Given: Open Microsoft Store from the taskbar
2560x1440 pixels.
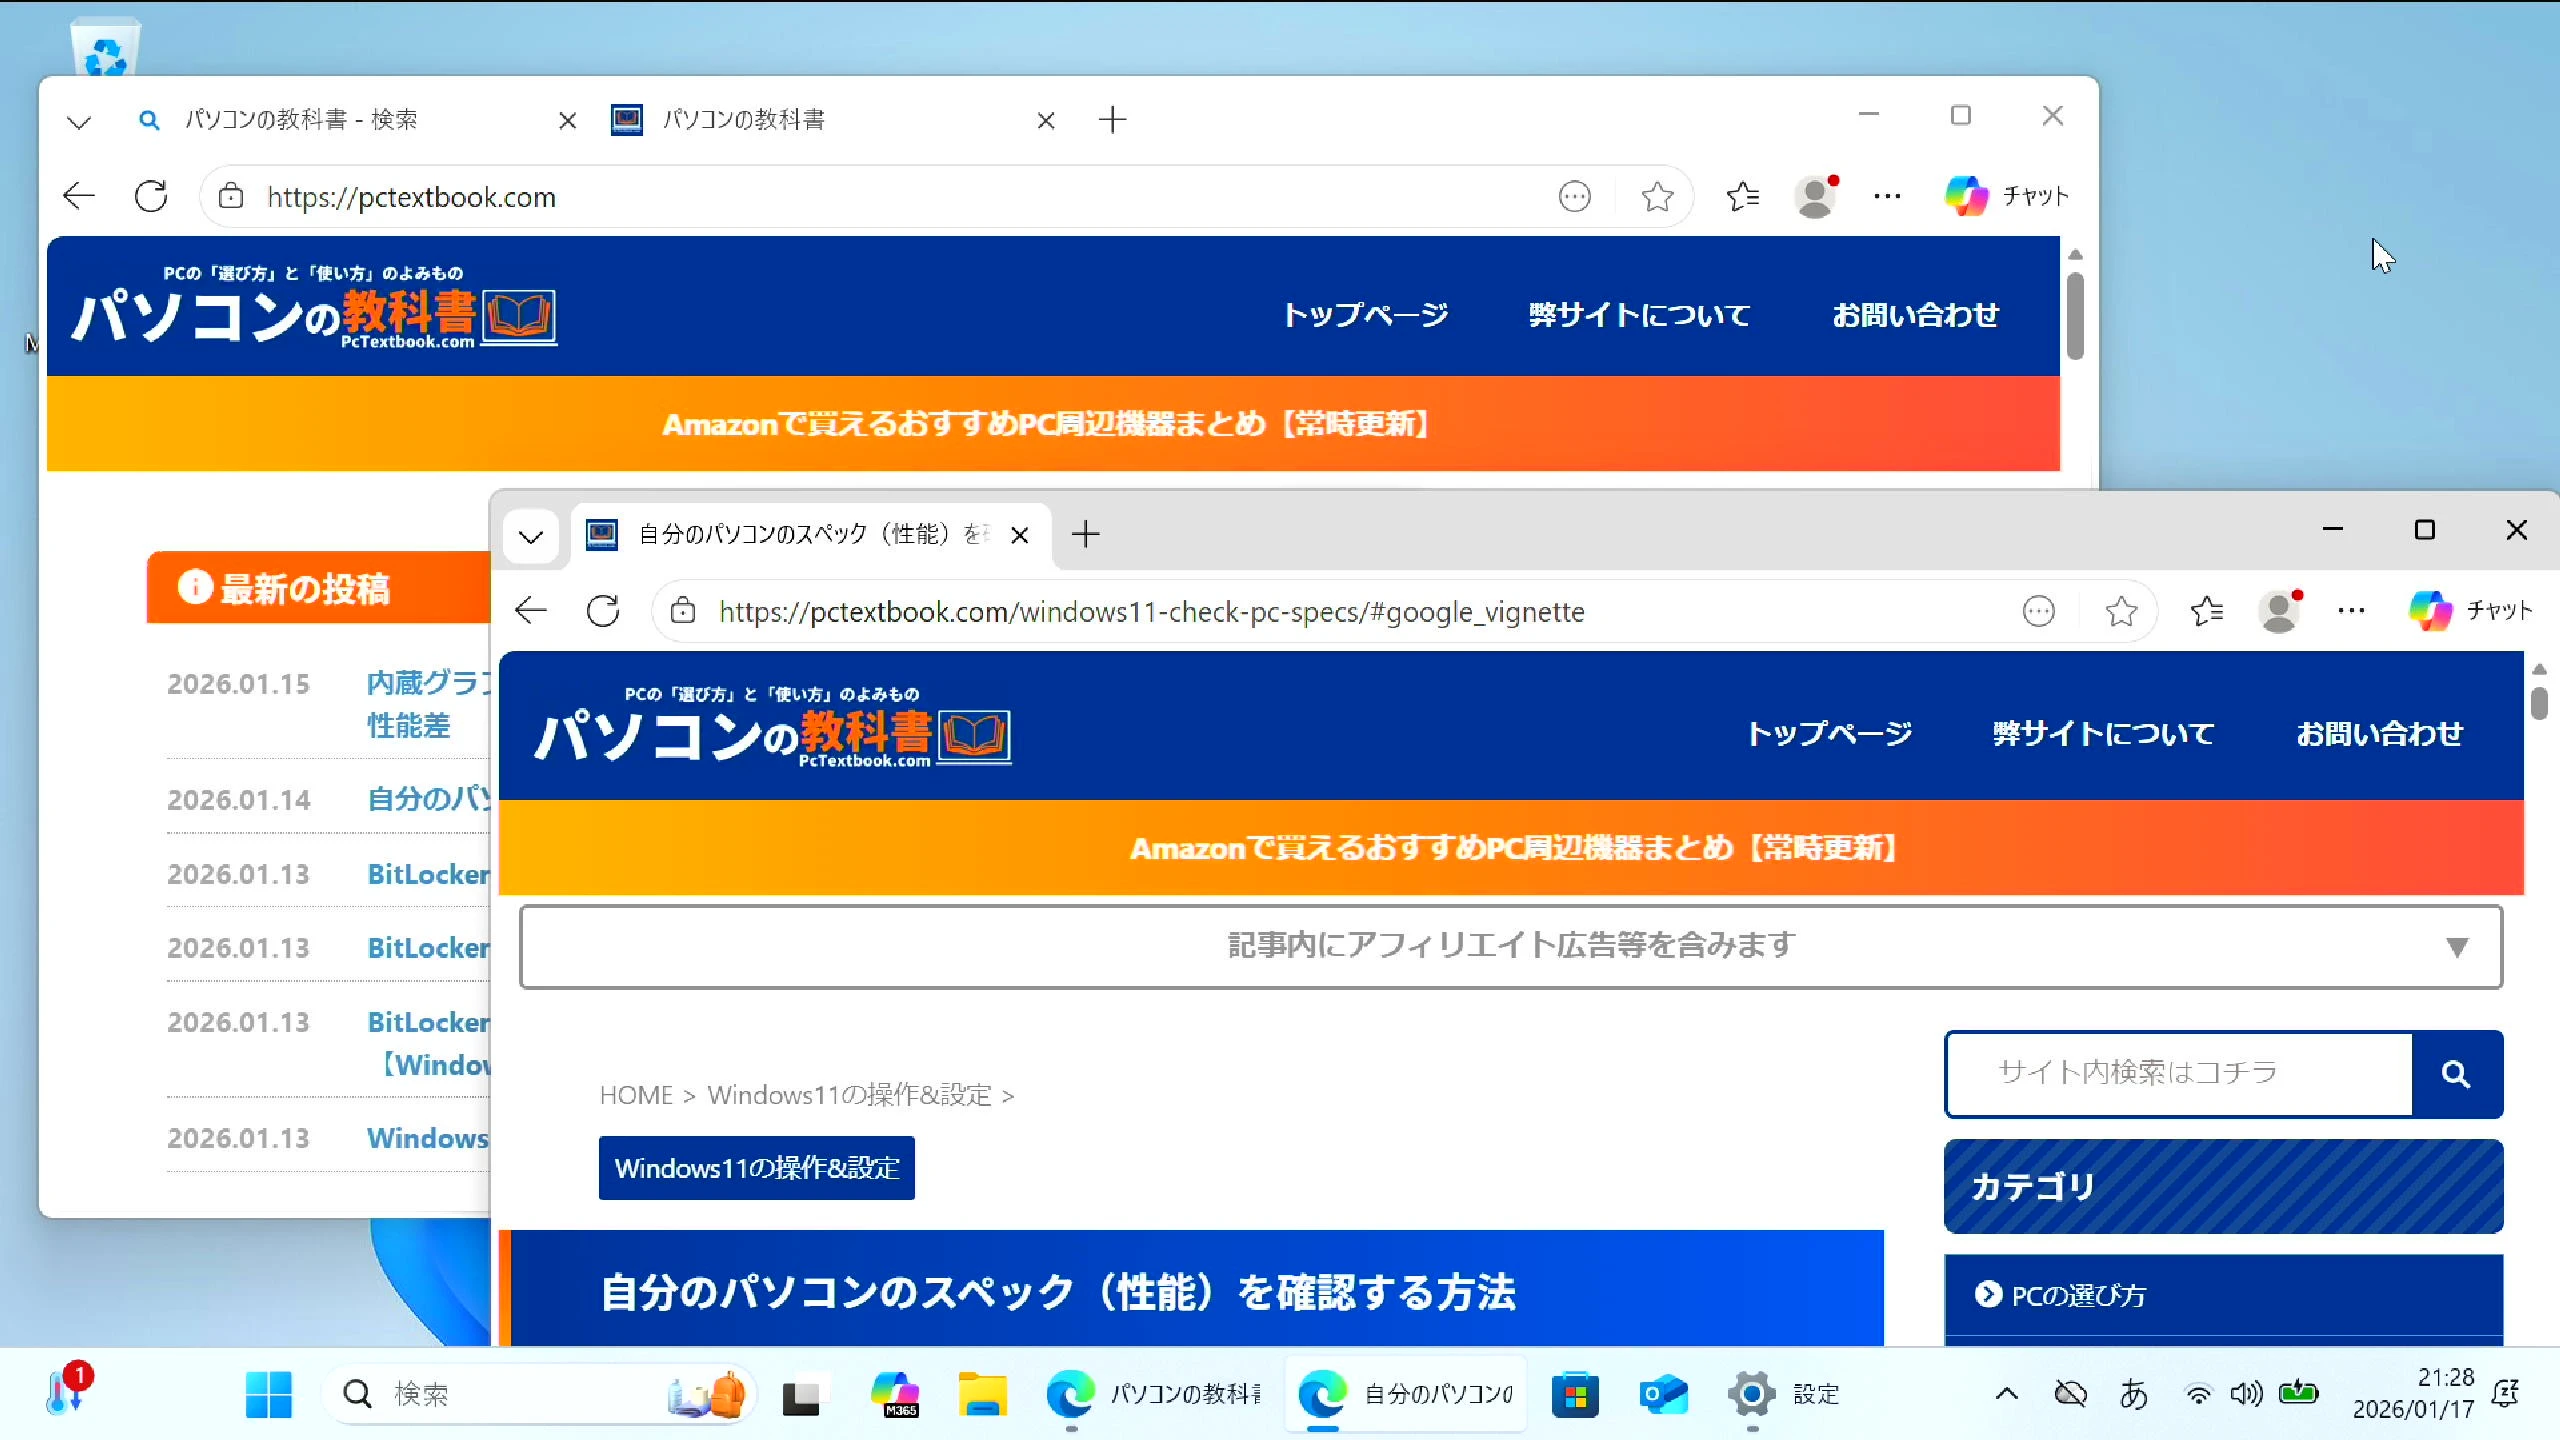Looking at the screenshot, I should [1575, 1394].
